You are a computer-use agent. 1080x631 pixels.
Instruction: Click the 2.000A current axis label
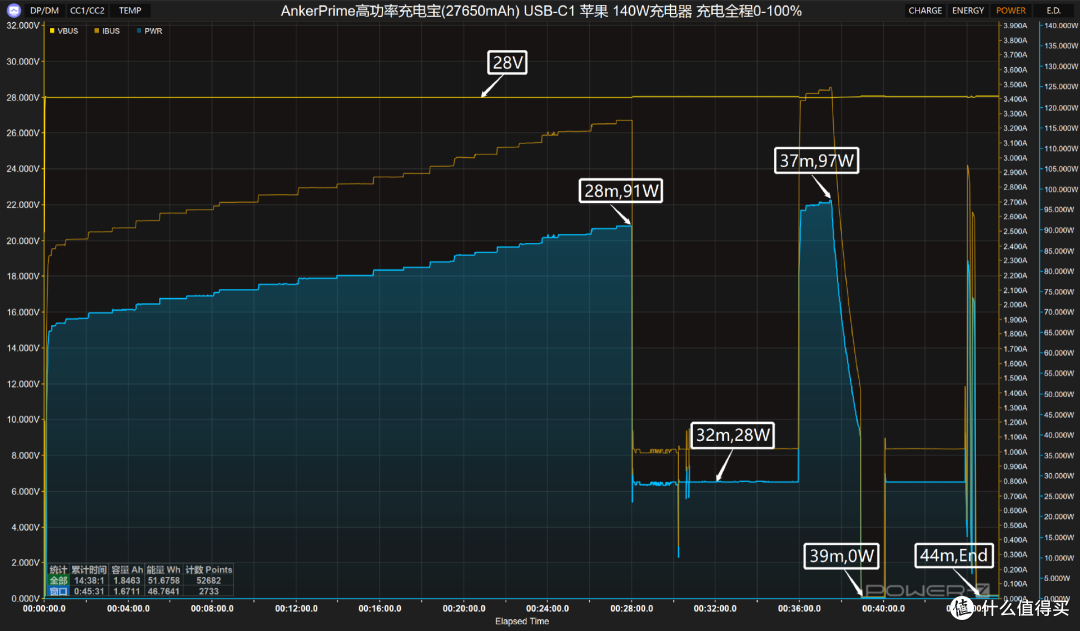point(1015,305)
